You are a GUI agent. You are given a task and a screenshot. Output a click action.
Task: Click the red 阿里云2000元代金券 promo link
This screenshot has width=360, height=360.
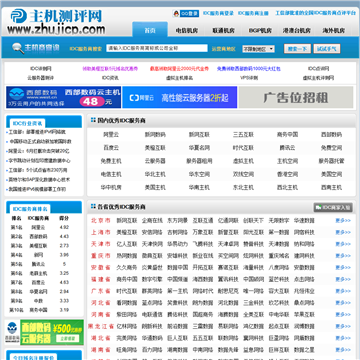coord(179,69)
